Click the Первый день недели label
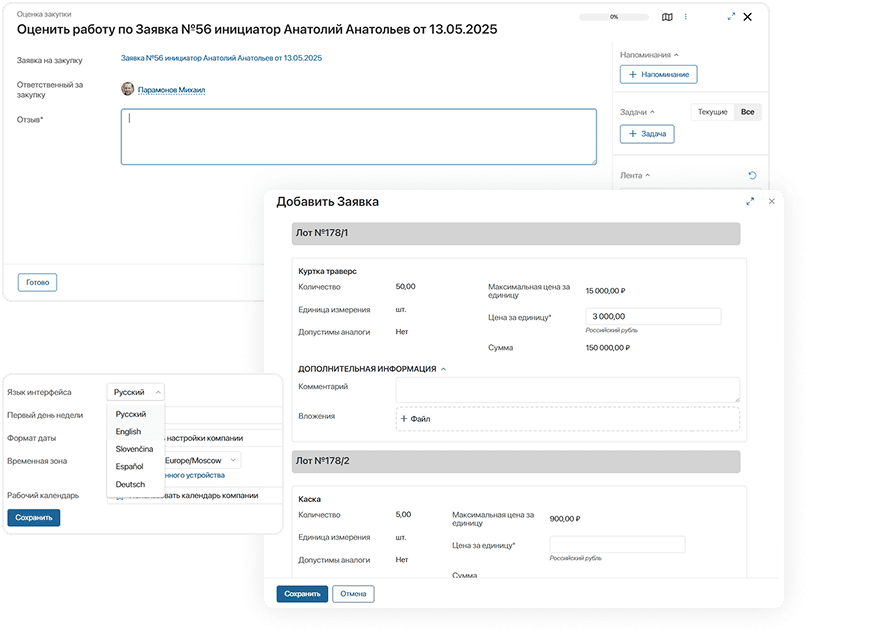The height and width of the screenshot is (640, 880). [x=45, y=415]
